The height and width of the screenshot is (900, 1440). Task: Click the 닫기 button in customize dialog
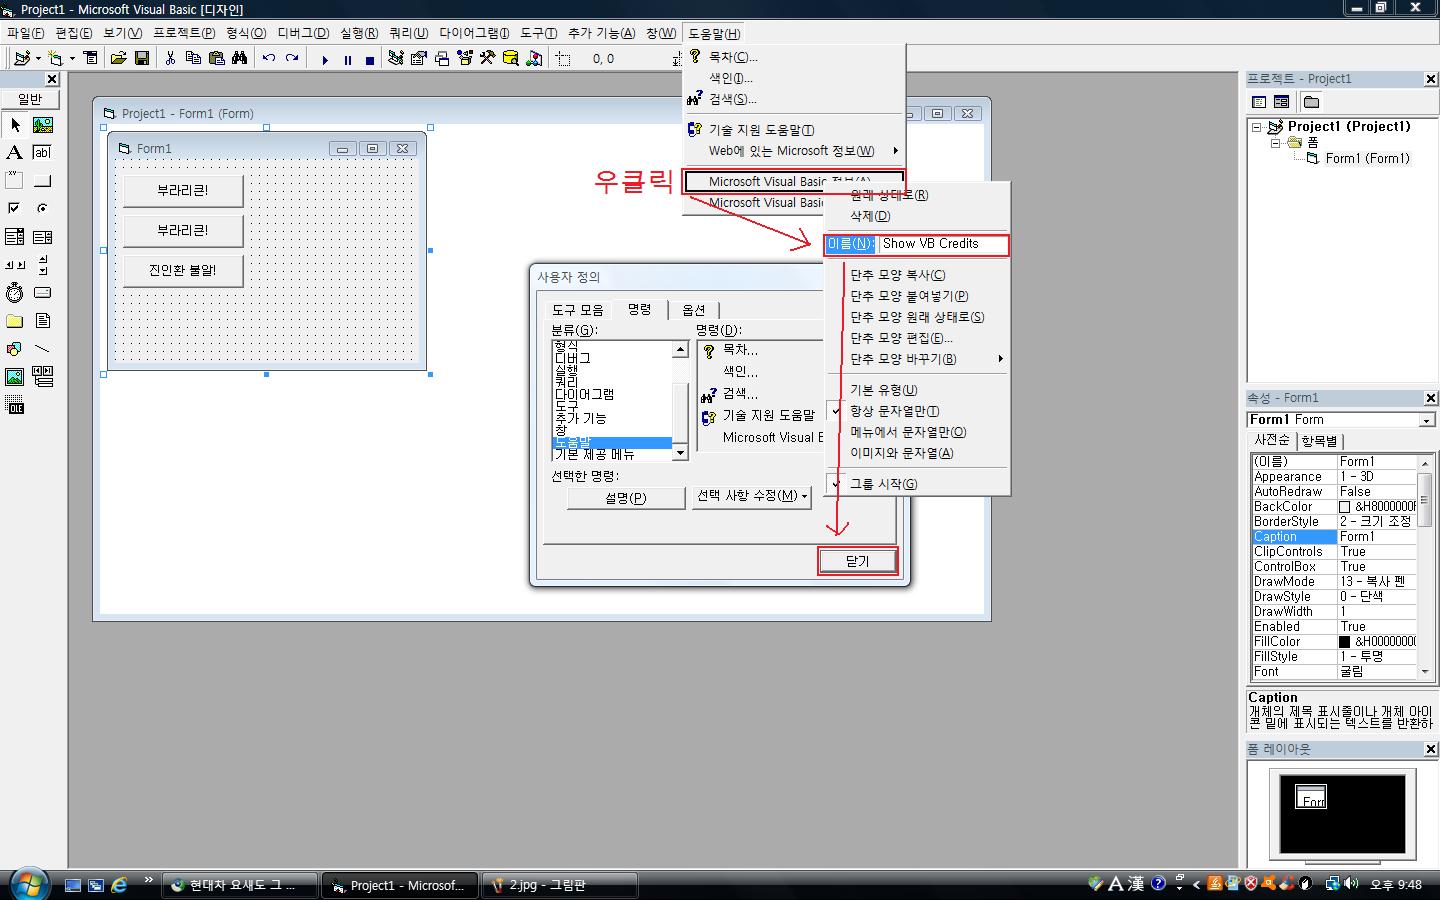click(x=857, y=561)
